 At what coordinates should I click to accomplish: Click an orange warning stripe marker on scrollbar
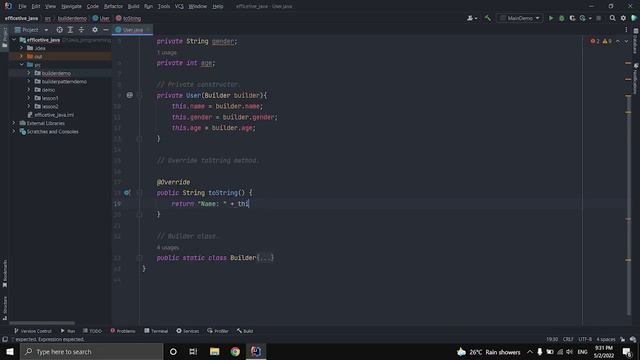pos(628,63)
